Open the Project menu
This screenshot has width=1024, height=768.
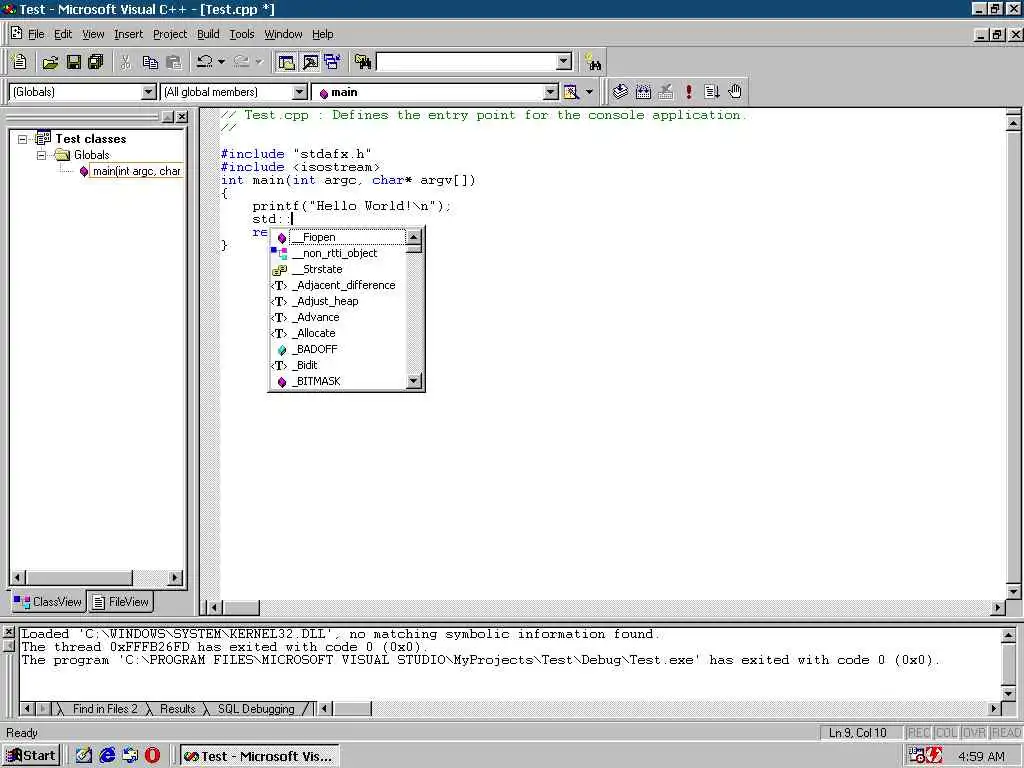(x=170, y=34)
